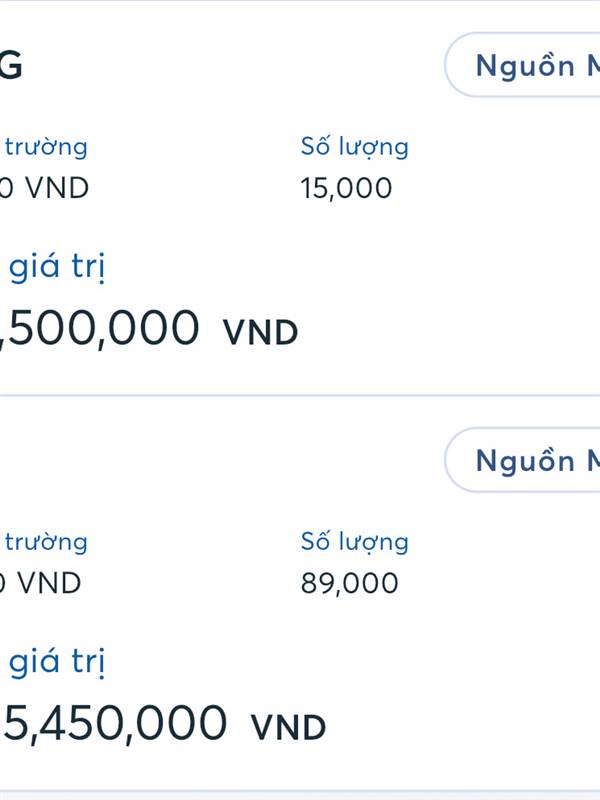The height and width of the screenshot is (800, 600).
Task: Select the quantity value 89,000
Action: 349,583
